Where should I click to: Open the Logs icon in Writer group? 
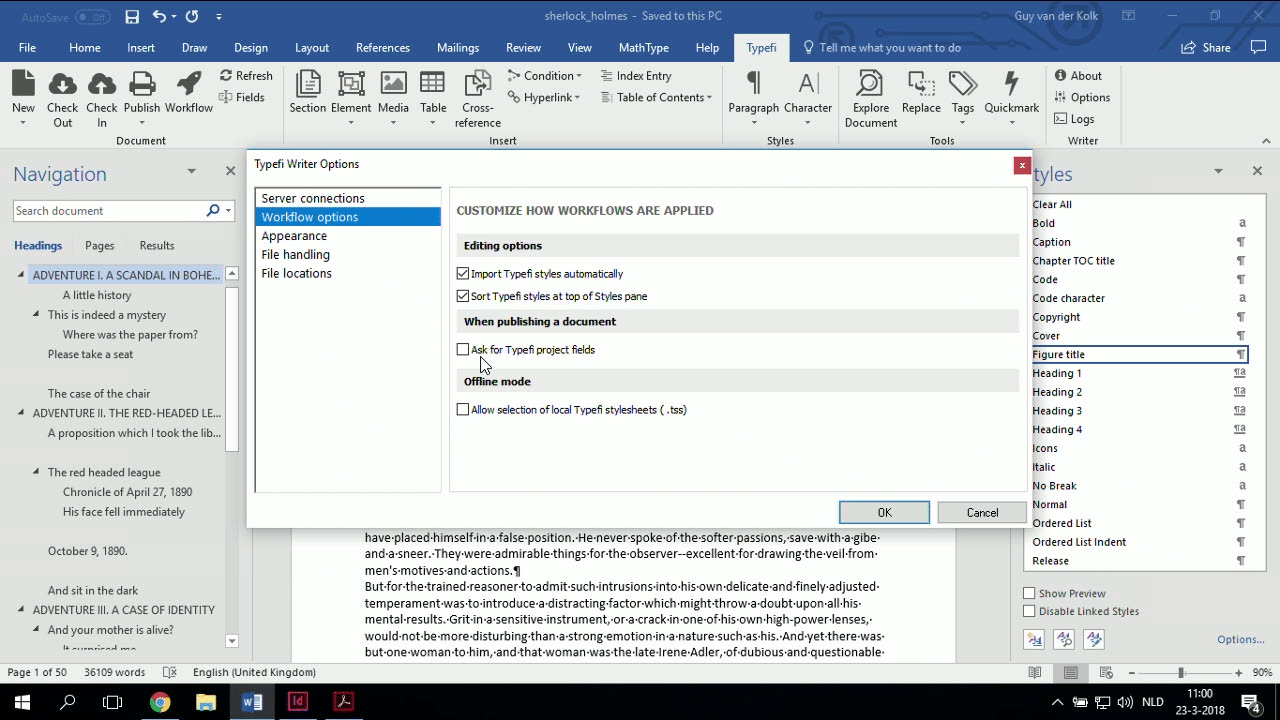[x=1060, y=119]
